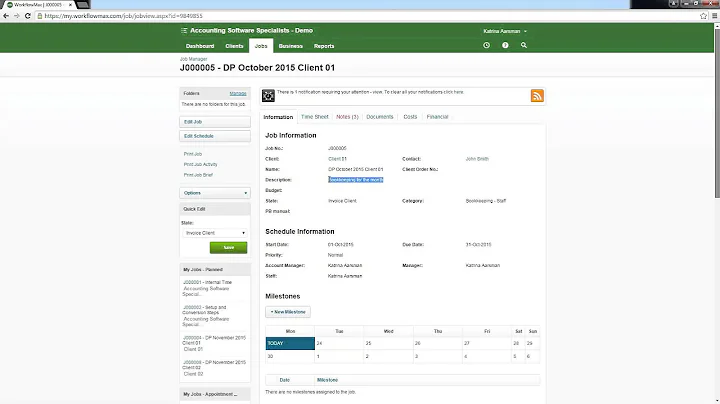Click the Job Manager breadcrumb link
The height and width of the screenshot is (404, 720).
(x=193, y=59)
